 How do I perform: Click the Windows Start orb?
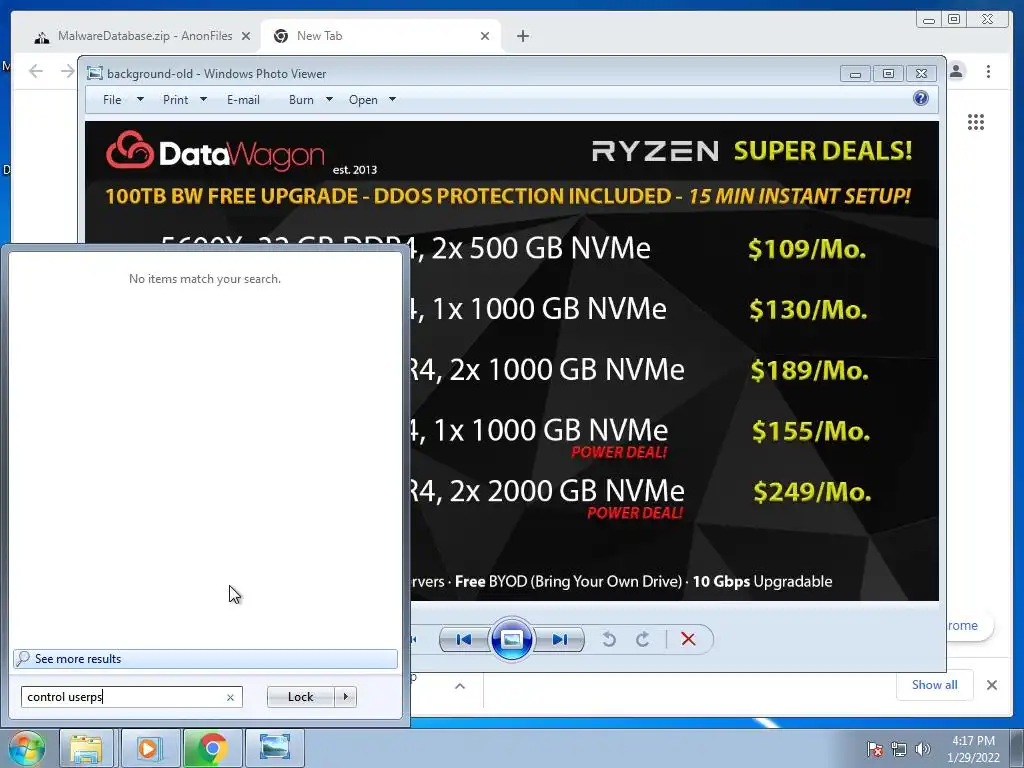click(26, 748)
